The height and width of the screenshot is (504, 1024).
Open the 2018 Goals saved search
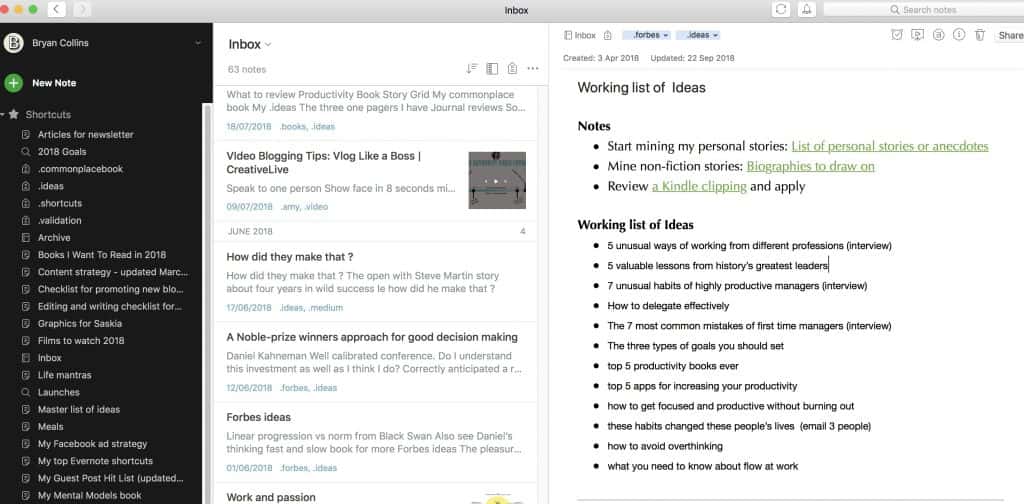(61, 151)
